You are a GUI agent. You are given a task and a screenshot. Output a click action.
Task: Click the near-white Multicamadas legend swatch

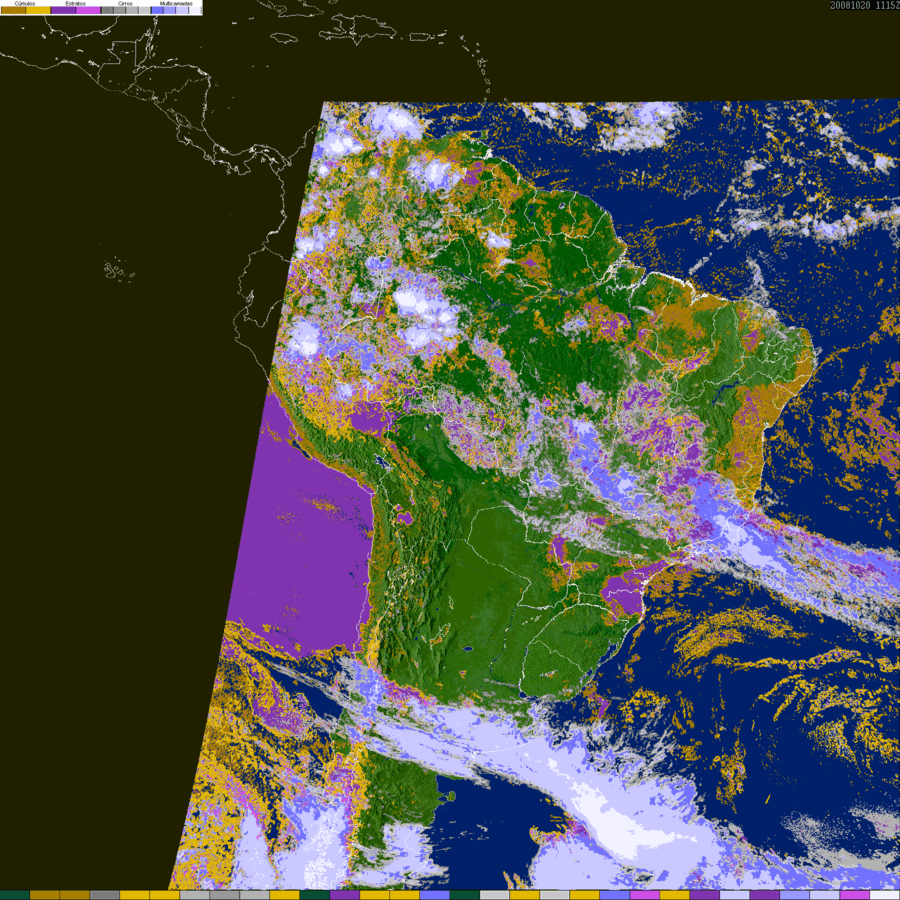(194, 10)
